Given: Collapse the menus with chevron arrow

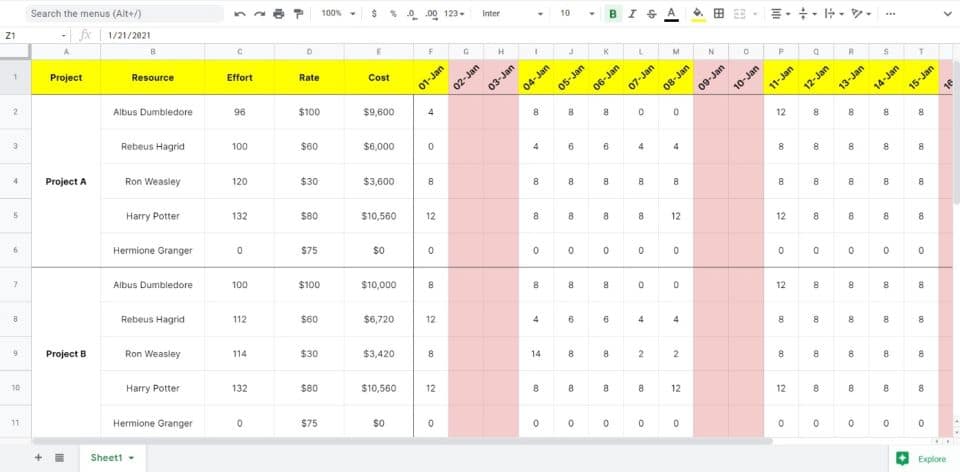Looking at the screenshot, I should pos(948,13).
